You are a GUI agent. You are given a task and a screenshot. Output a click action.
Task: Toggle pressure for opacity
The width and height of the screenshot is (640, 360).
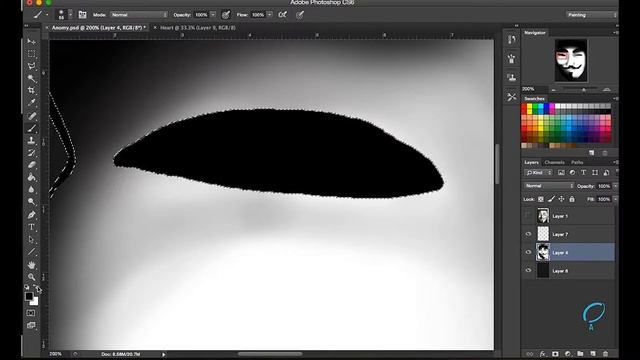[225, 15]
